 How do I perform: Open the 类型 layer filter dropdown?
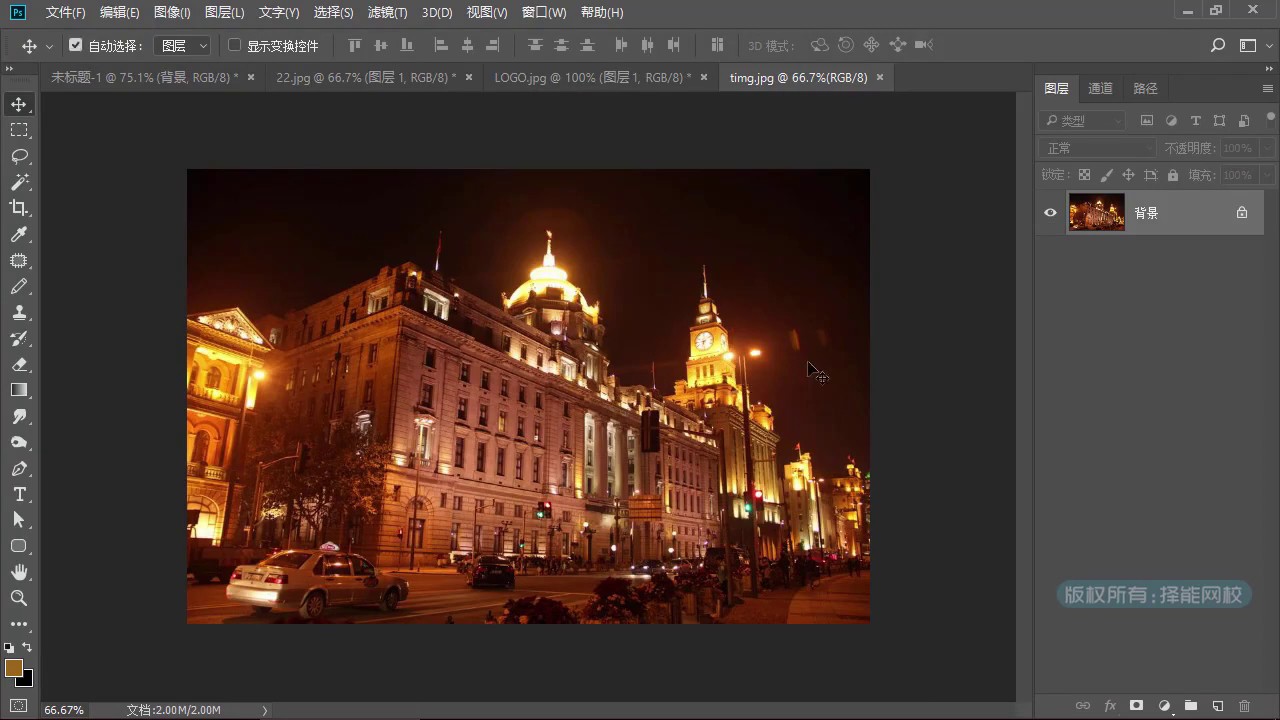pos(1083,121)
